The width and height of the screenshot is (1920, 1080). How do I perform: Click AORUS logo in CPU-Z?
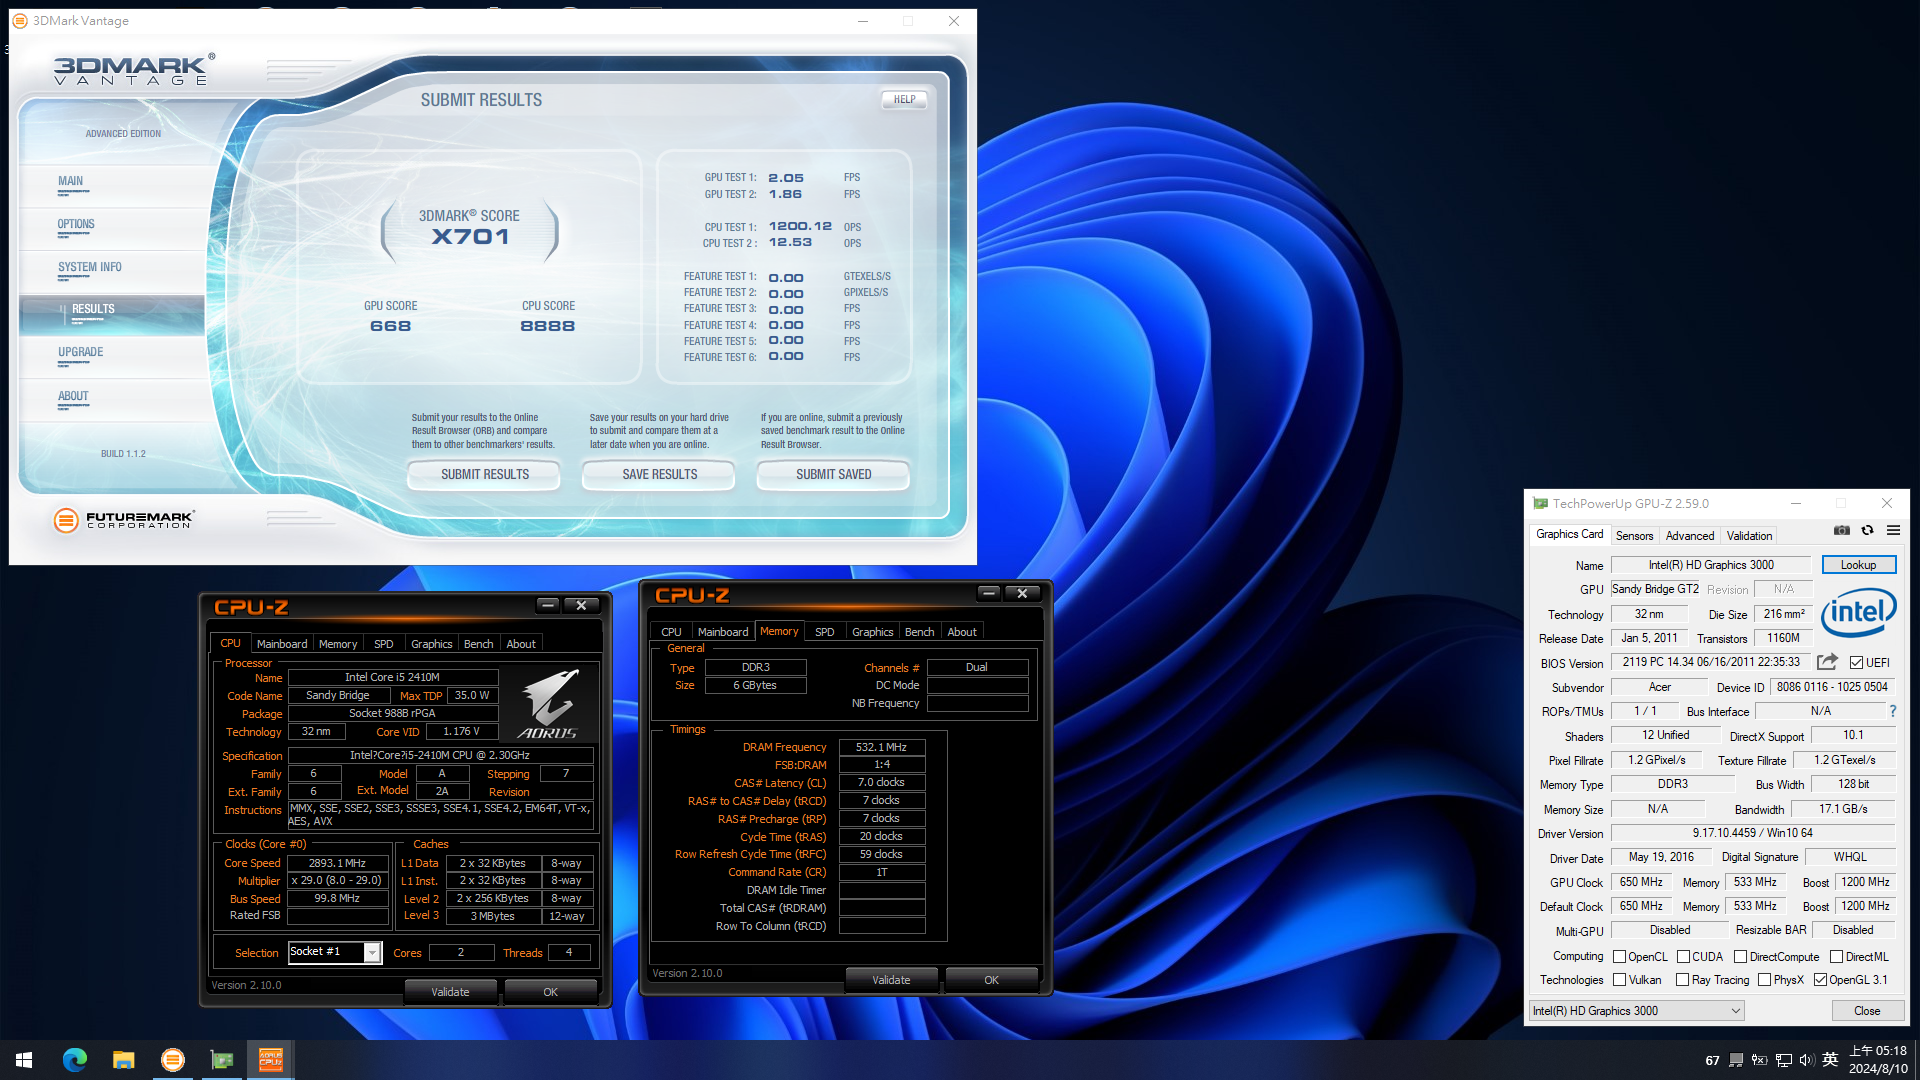click(548, 704)
